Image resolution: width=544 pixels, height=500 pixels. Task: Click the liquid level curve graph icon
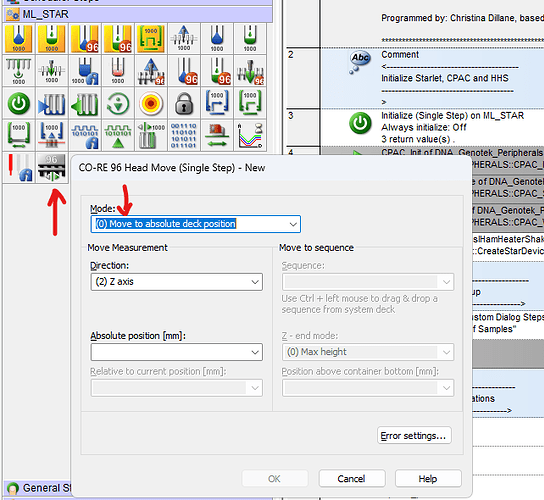[250, 135]
